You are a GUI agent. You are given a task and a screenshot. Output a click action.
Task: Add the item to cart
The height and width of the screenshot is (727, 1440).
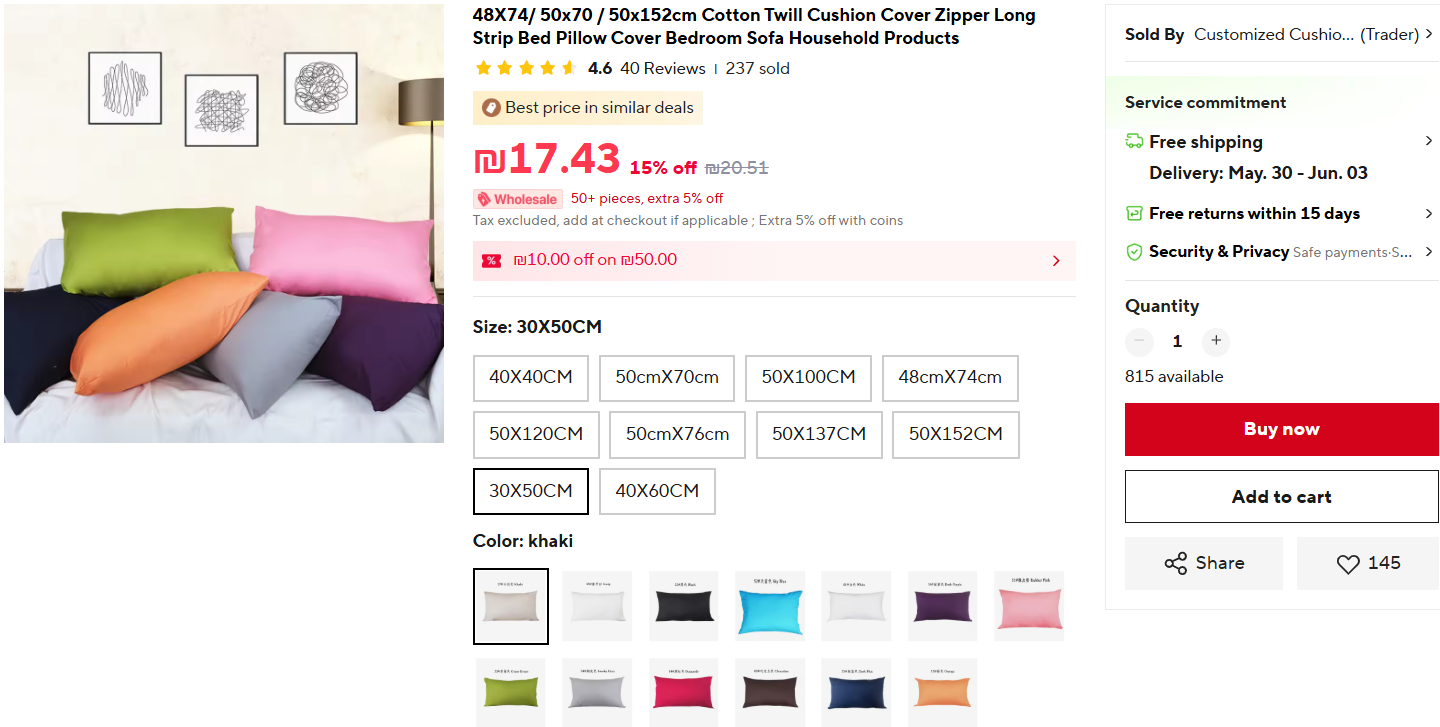click(1281, 497)
